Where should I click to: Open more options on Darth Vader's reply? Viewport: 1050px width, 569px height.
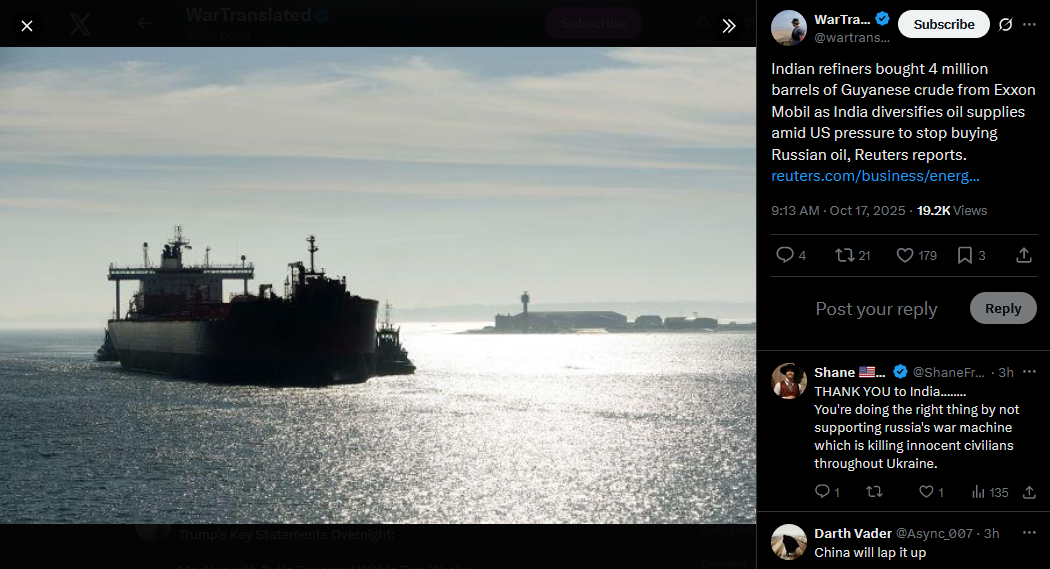[1029, 533]
